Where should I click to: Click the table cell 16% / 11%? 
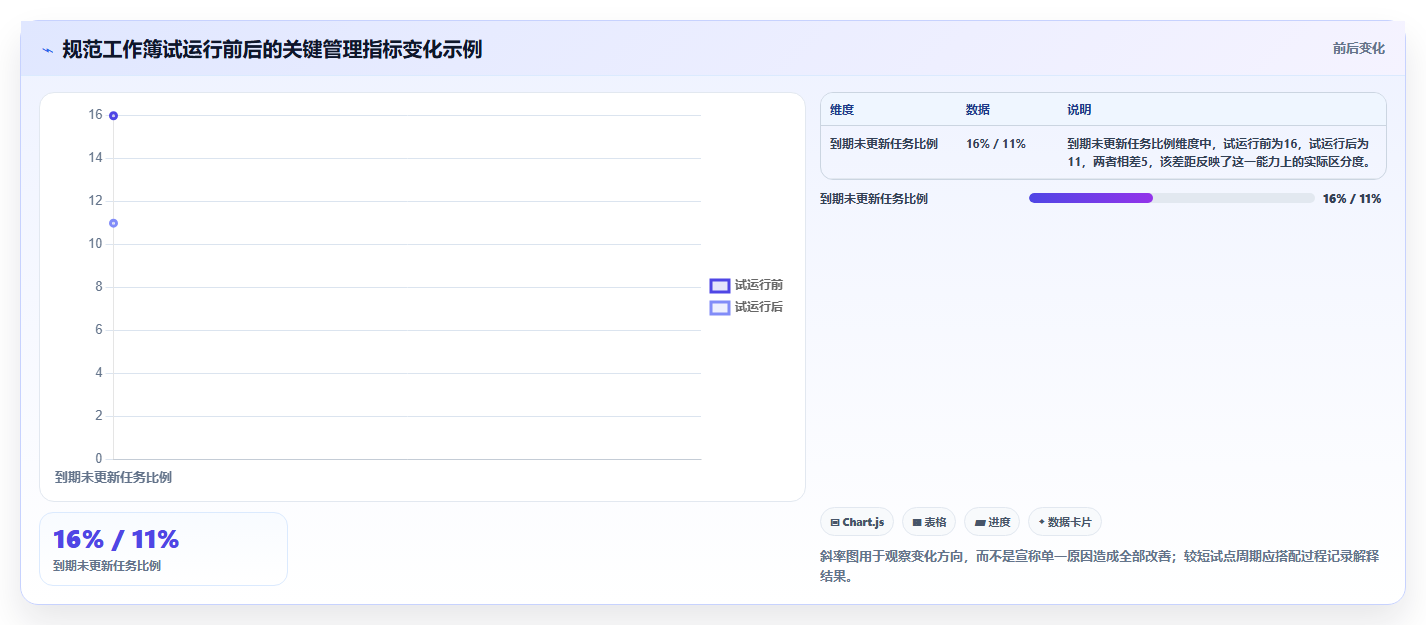click(996, 144)
